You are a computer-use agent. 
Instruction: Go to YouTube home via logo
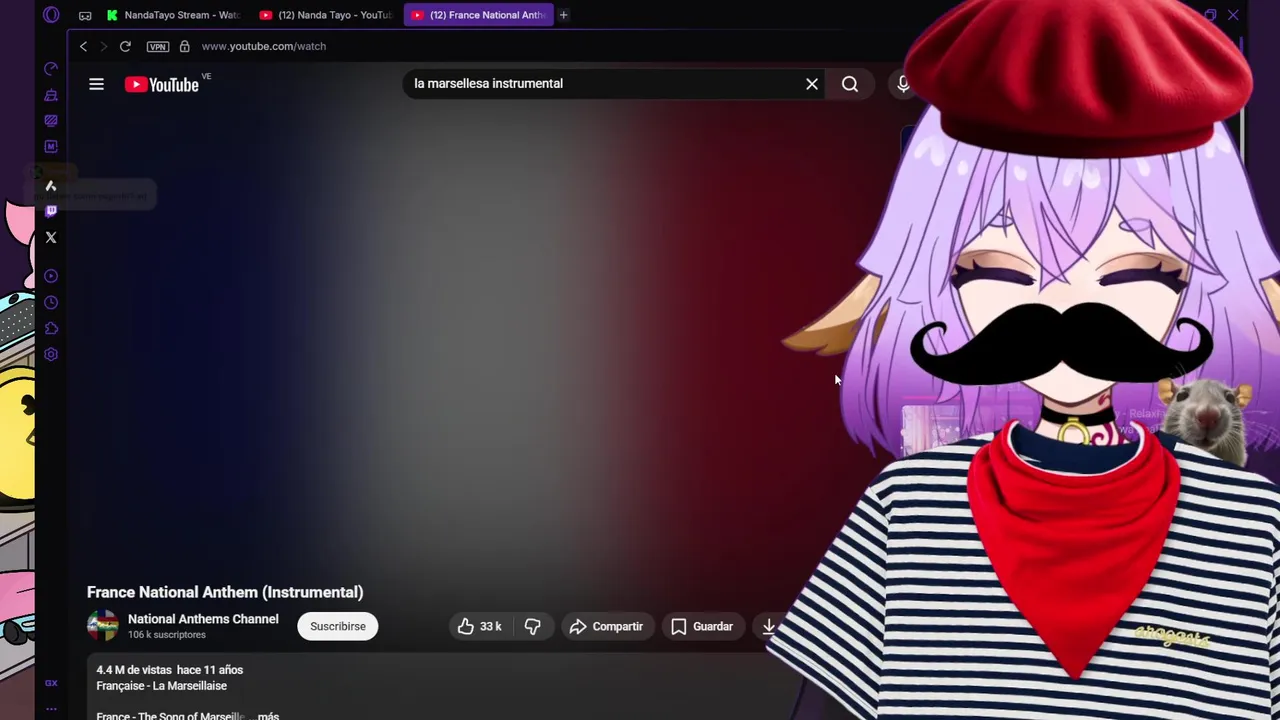[162, 85]
